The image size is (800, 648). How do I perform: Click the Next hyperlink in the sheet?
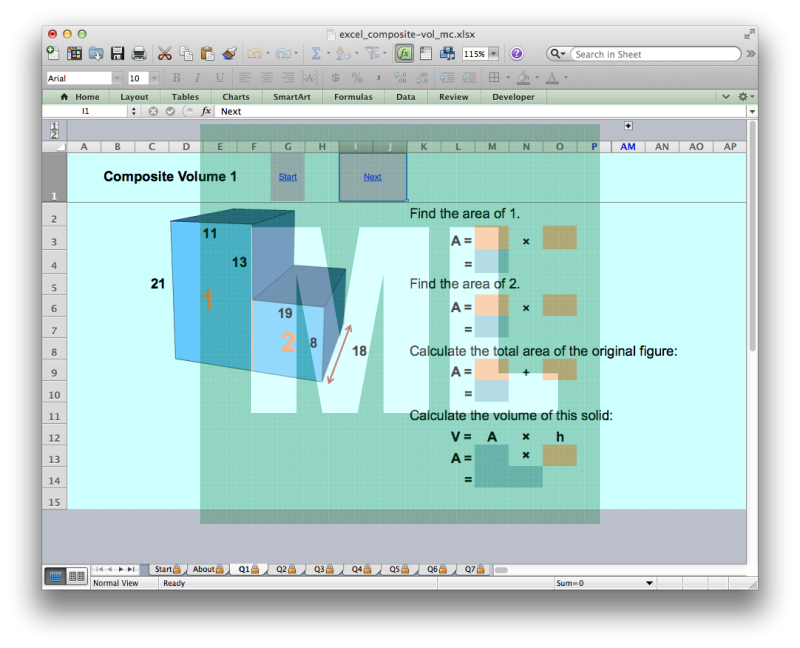coord(372,177)
